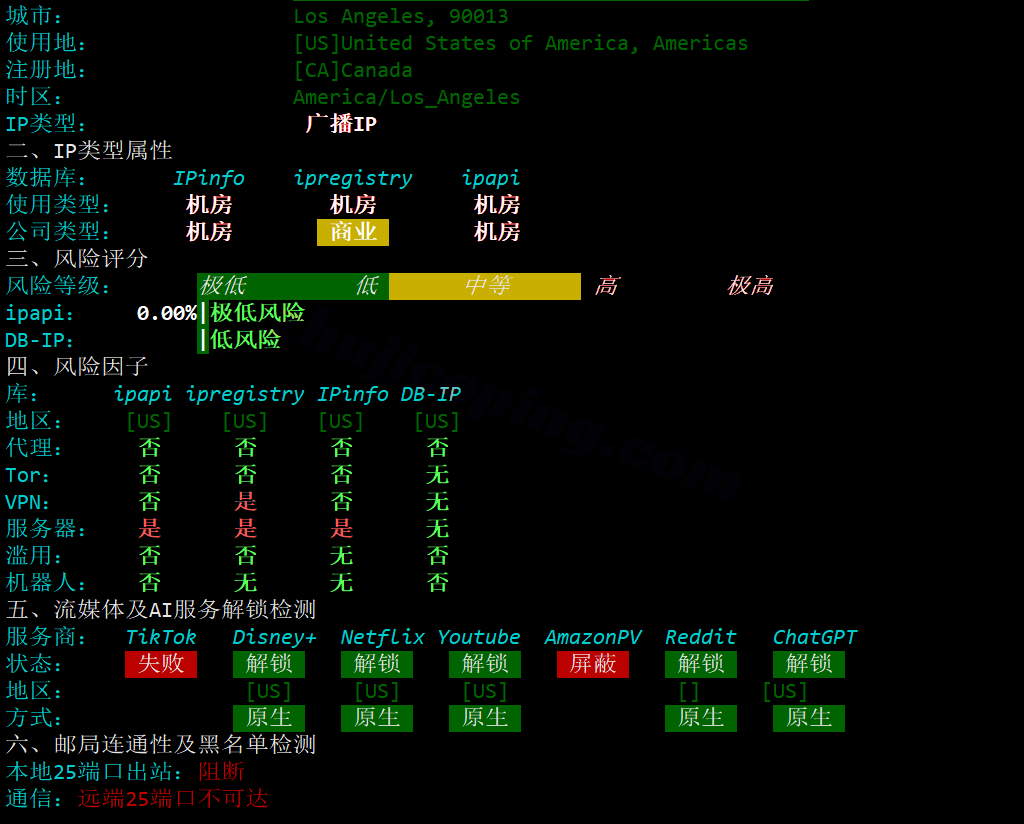Select '[US]United States of America, Americas' text
The height and width of the screenshot is (824, 1024).
(520, 44)
